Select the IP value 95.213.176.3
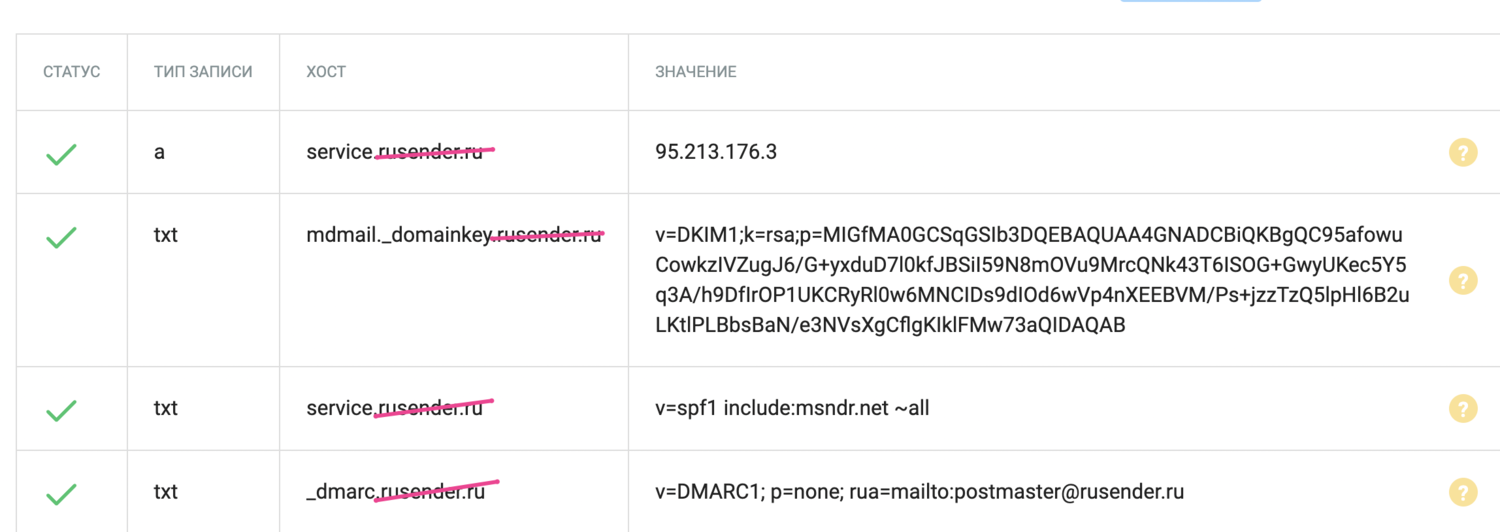 click(x=716, y=152)
